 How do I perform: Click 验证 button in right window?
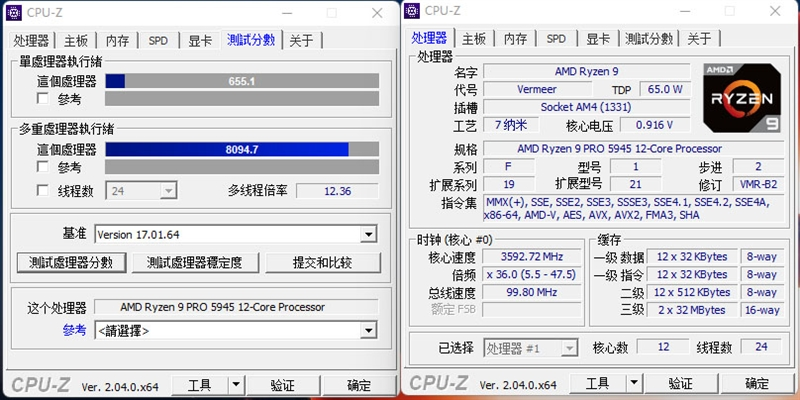coord(681,383)
